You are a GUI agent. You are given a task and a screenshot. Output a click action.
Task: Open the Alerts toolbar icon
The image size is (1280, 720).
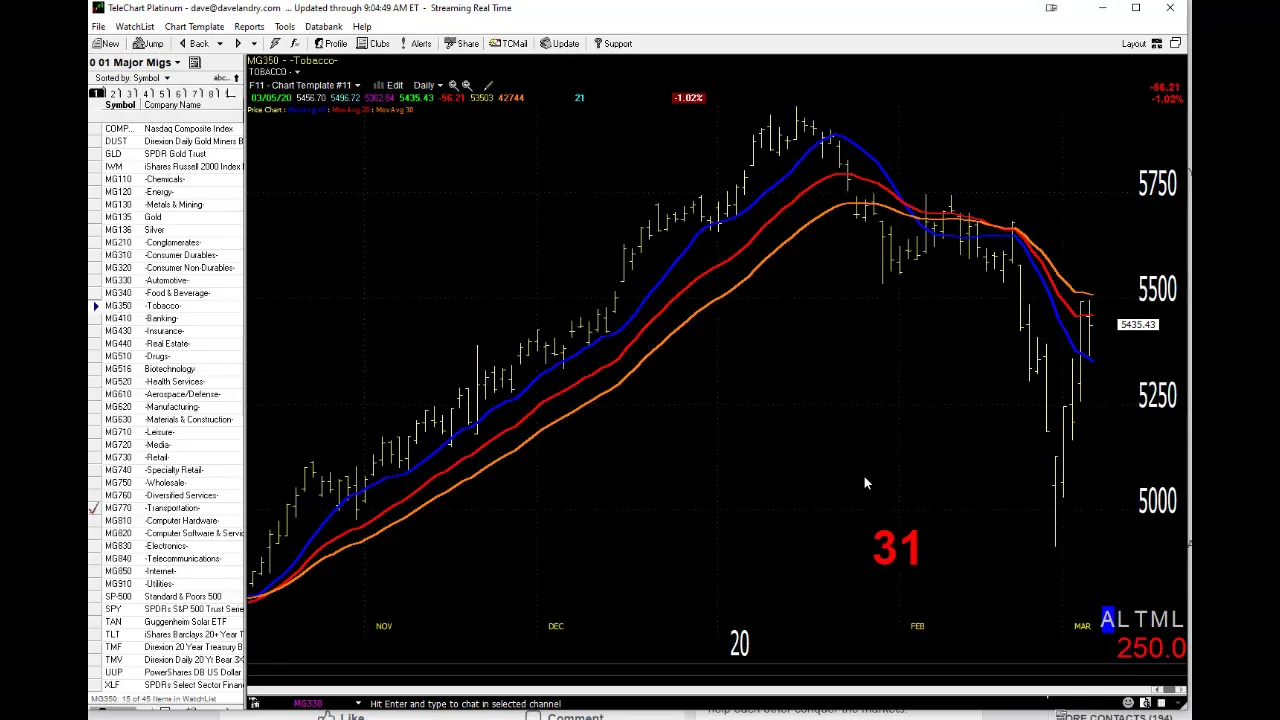(414, 44)
